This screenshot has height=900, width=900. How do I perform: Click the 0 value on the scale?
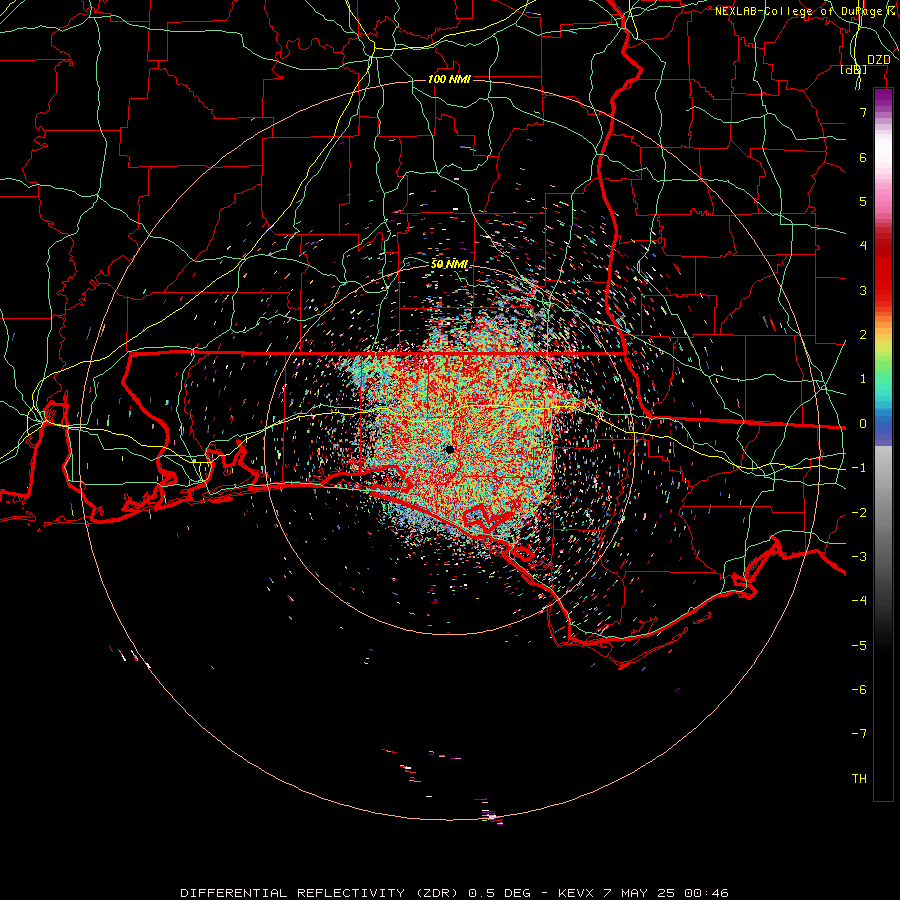point(863,424)
